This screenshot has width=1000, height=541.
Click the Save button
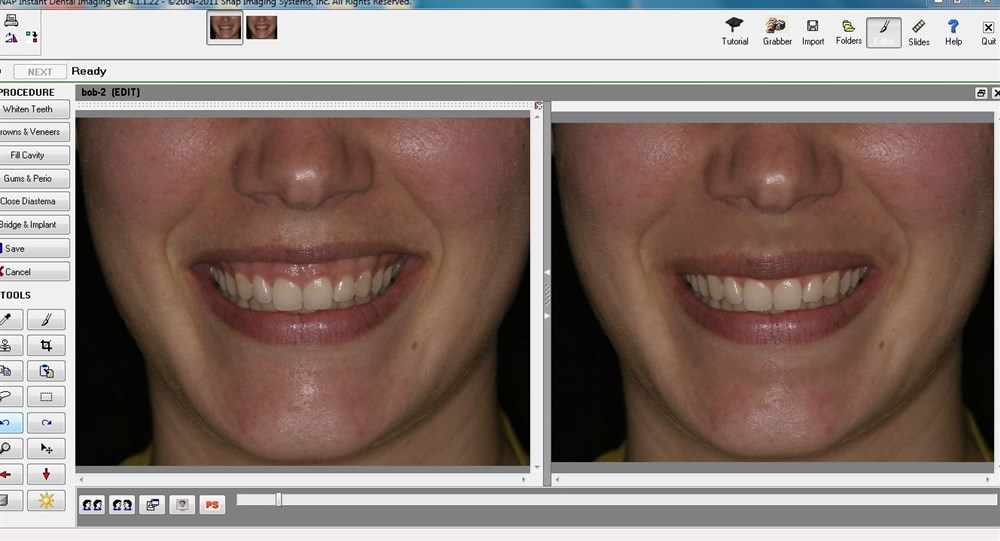tap(34, 248)
